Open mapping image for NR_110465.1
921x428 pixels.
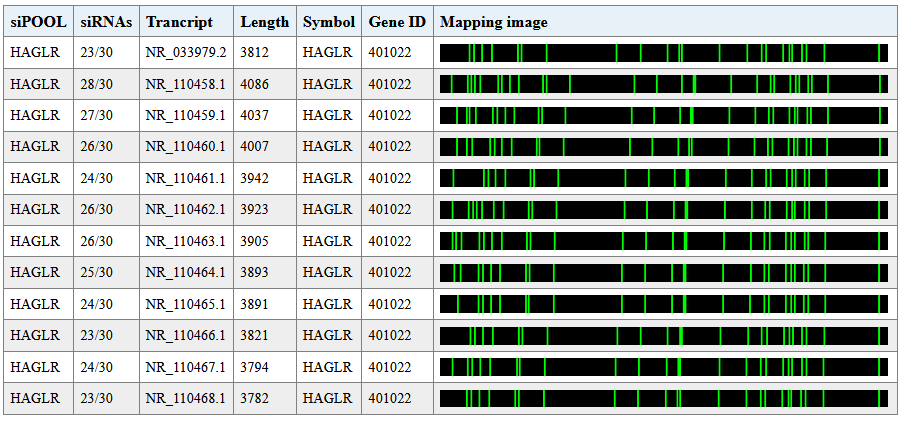point(664,304)
